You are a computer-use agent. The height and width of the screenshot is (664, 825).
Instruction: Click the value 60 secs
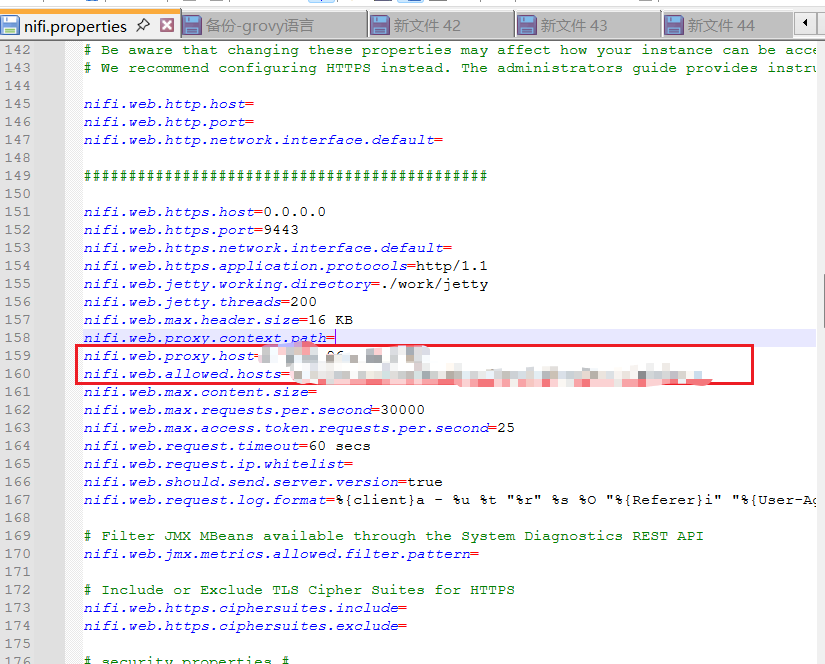click(339, 446)
